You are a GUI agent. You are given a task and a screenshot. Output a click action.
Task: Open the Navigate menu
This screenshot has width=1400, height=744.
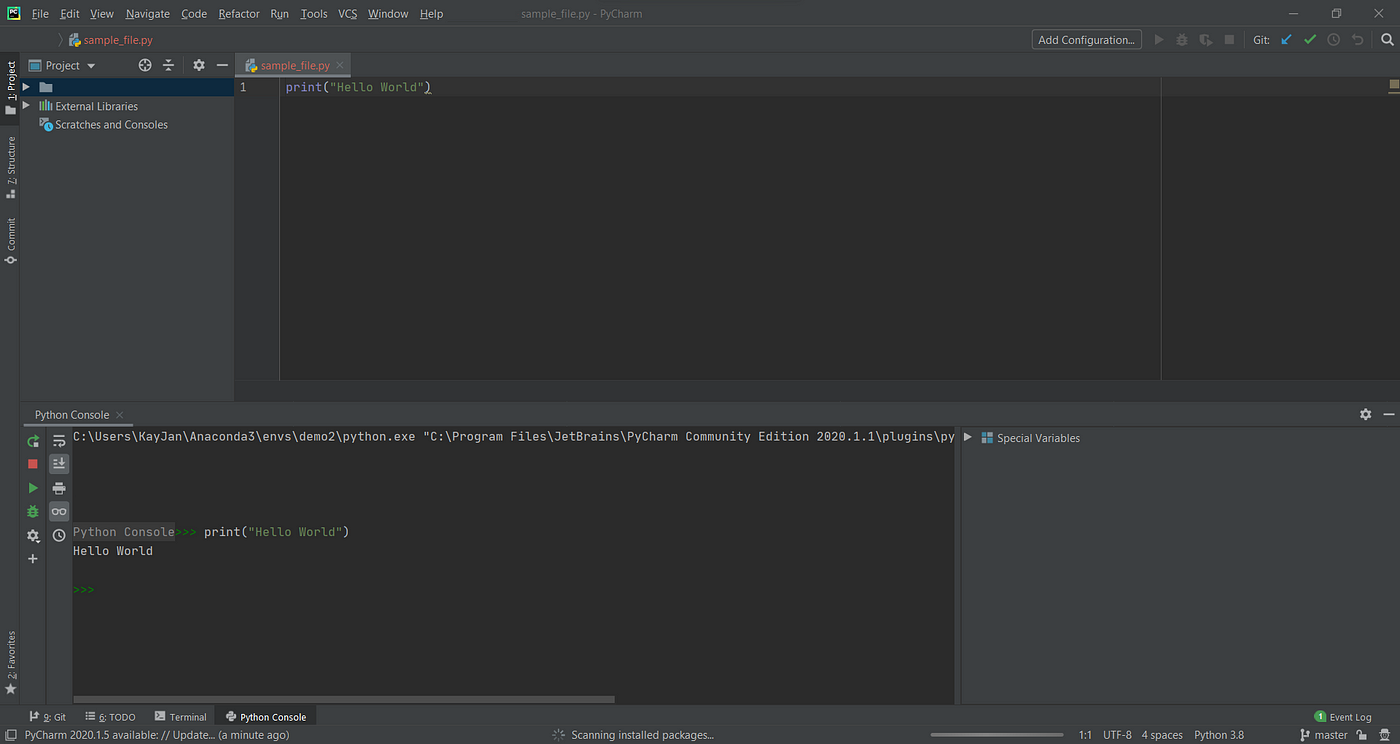(x=148, y=14)
